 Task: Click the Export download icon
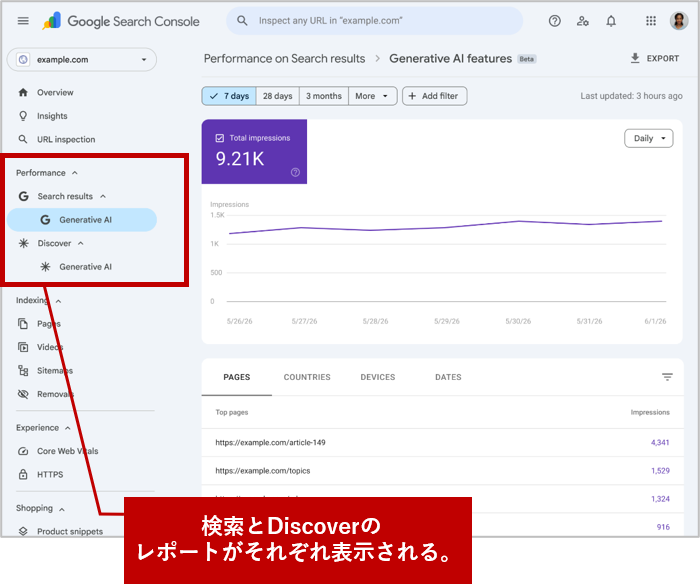(x=635, y=58)
